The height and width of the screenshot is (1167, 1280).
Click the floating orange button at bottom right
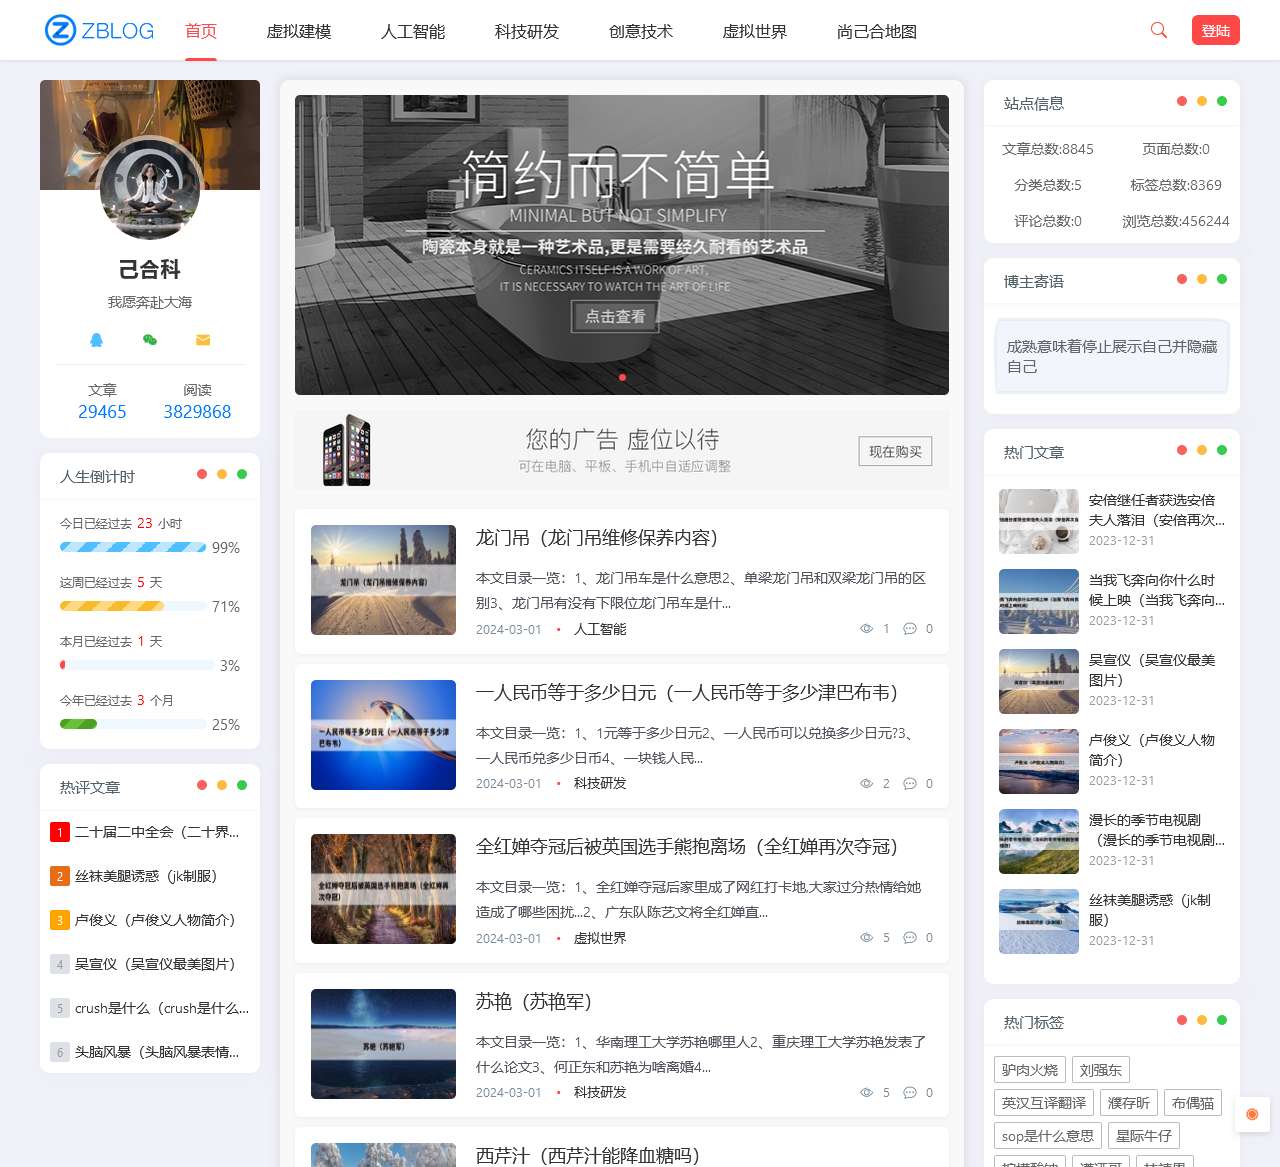click(1251, 1113)
